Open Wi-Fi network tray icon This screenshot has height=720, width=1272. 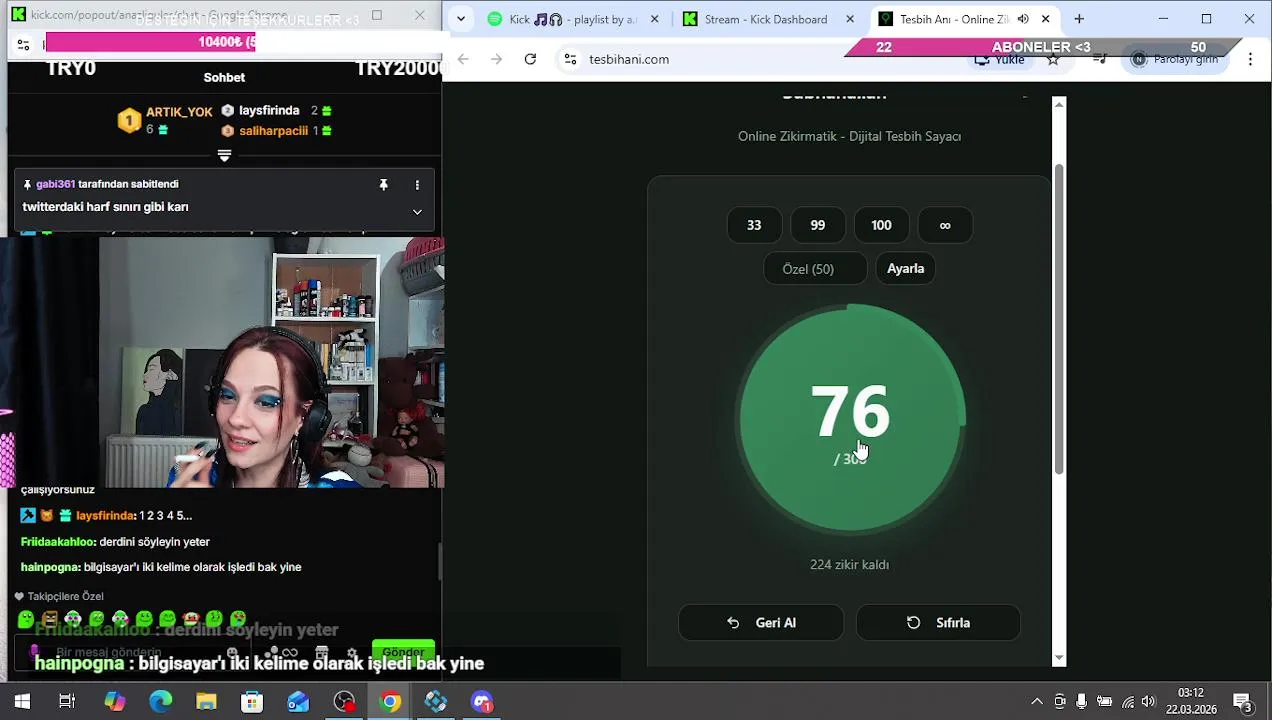pos(1127,702)
